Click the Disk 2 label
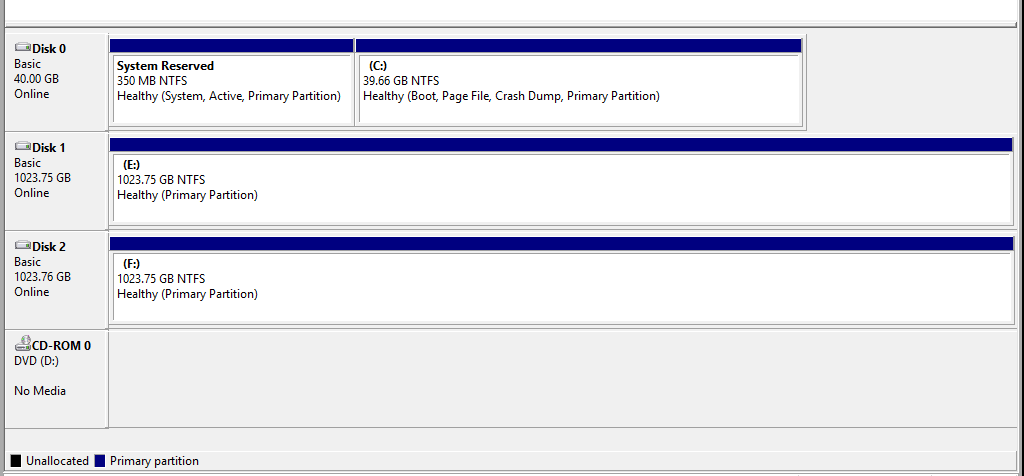Image resolution: width=1024 pixels, height=476 pixels. 49,247
